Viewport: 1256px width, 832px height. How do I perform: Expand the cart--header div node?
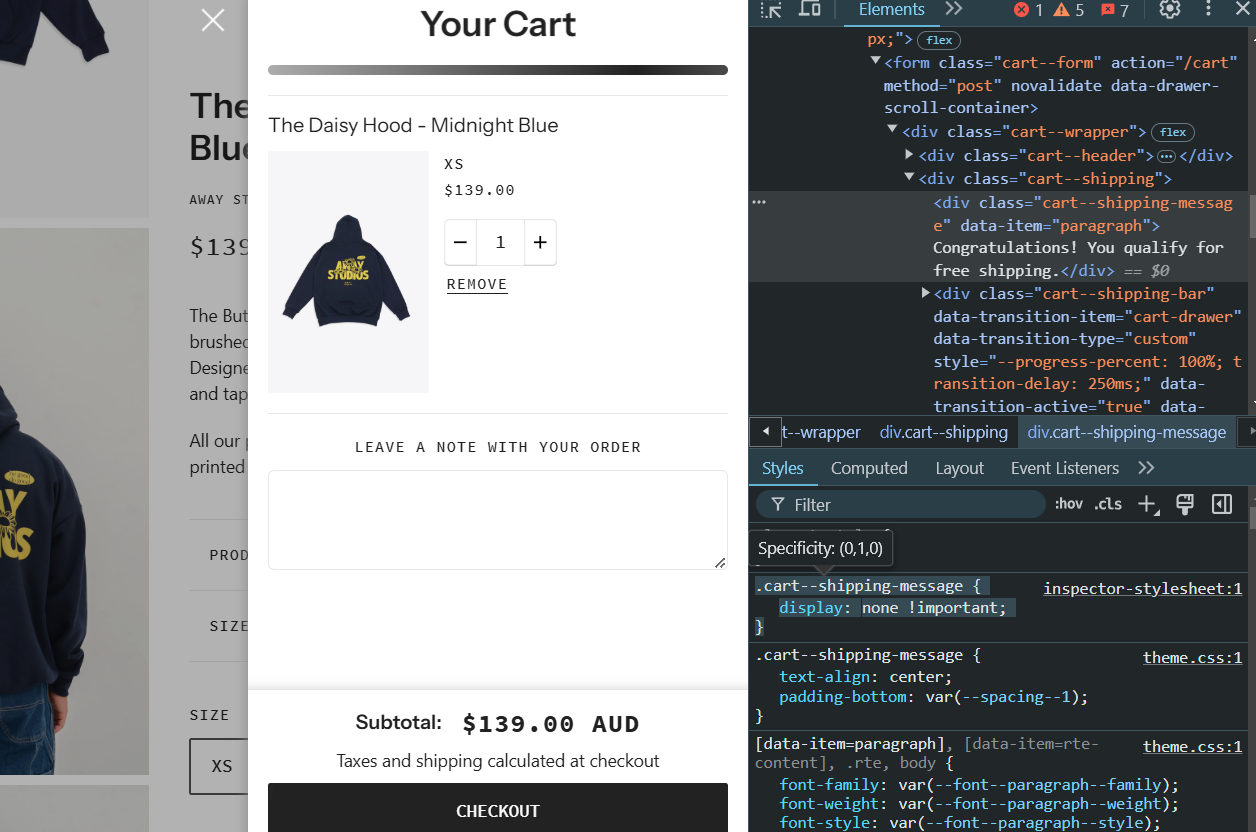pos(909,155)
